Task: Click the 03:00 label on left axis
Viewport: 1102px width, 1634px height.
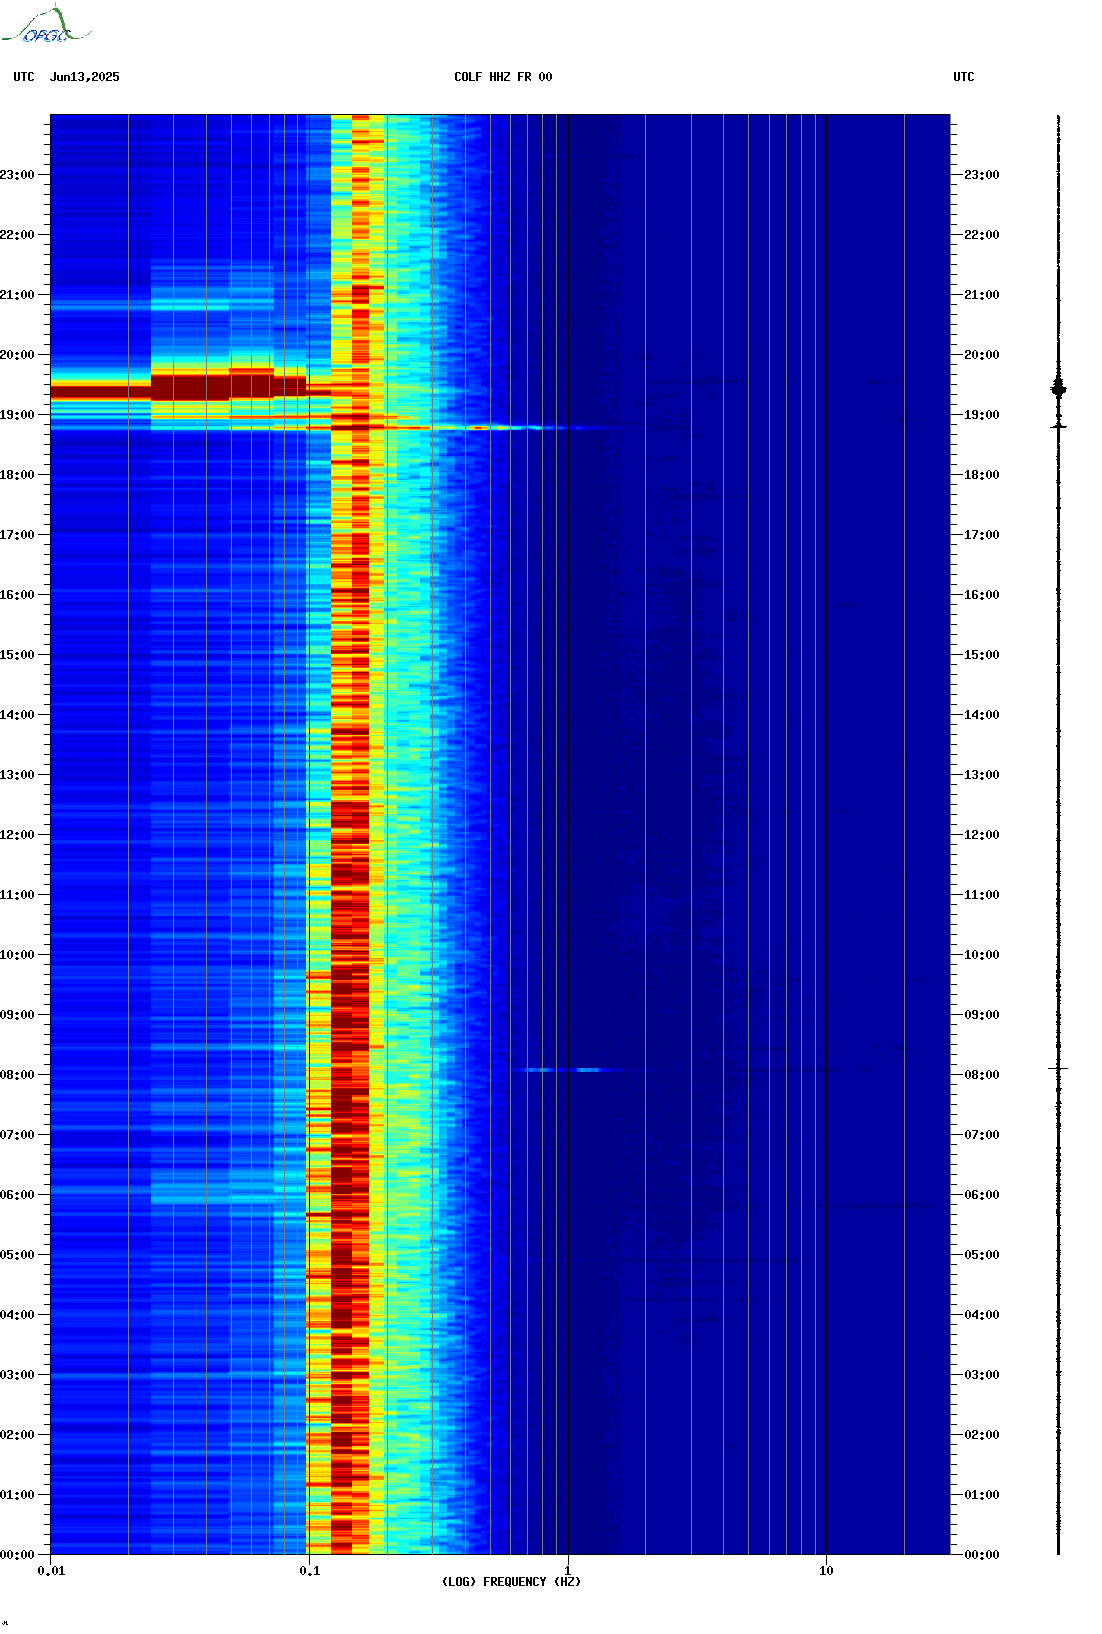Action: [17, 1375]
